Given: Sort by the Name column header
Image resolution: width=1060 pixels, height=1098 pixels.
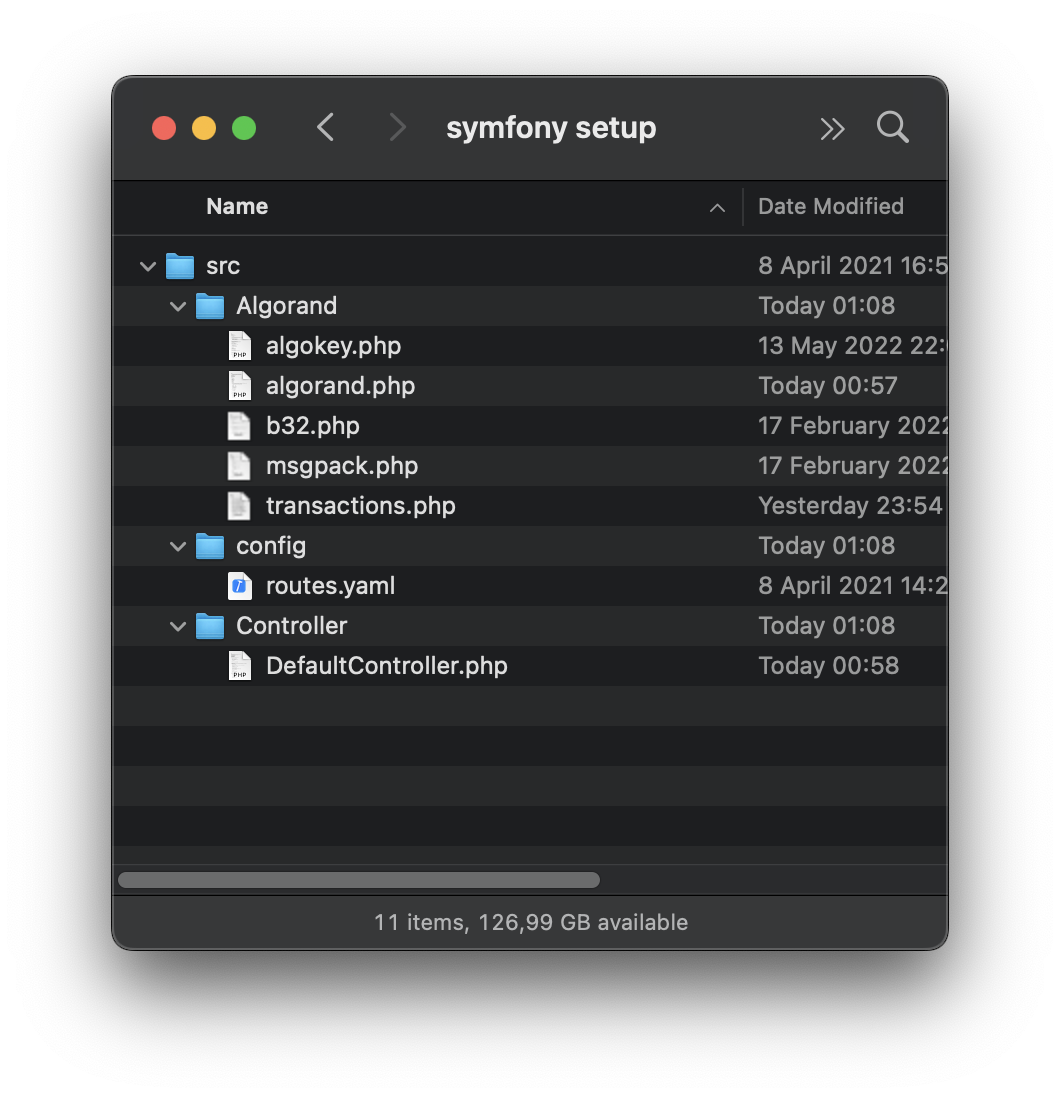Looking at the screenshot, I should (x=237, y=207).
